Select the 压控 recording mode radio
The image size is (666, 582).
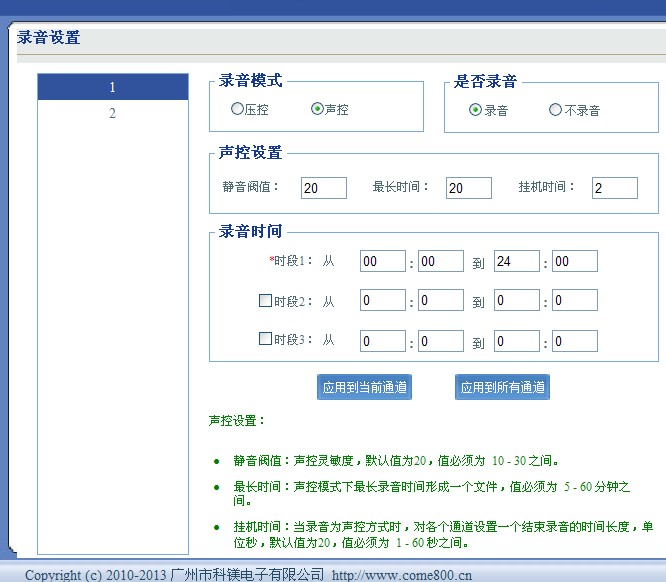point(237,109)
